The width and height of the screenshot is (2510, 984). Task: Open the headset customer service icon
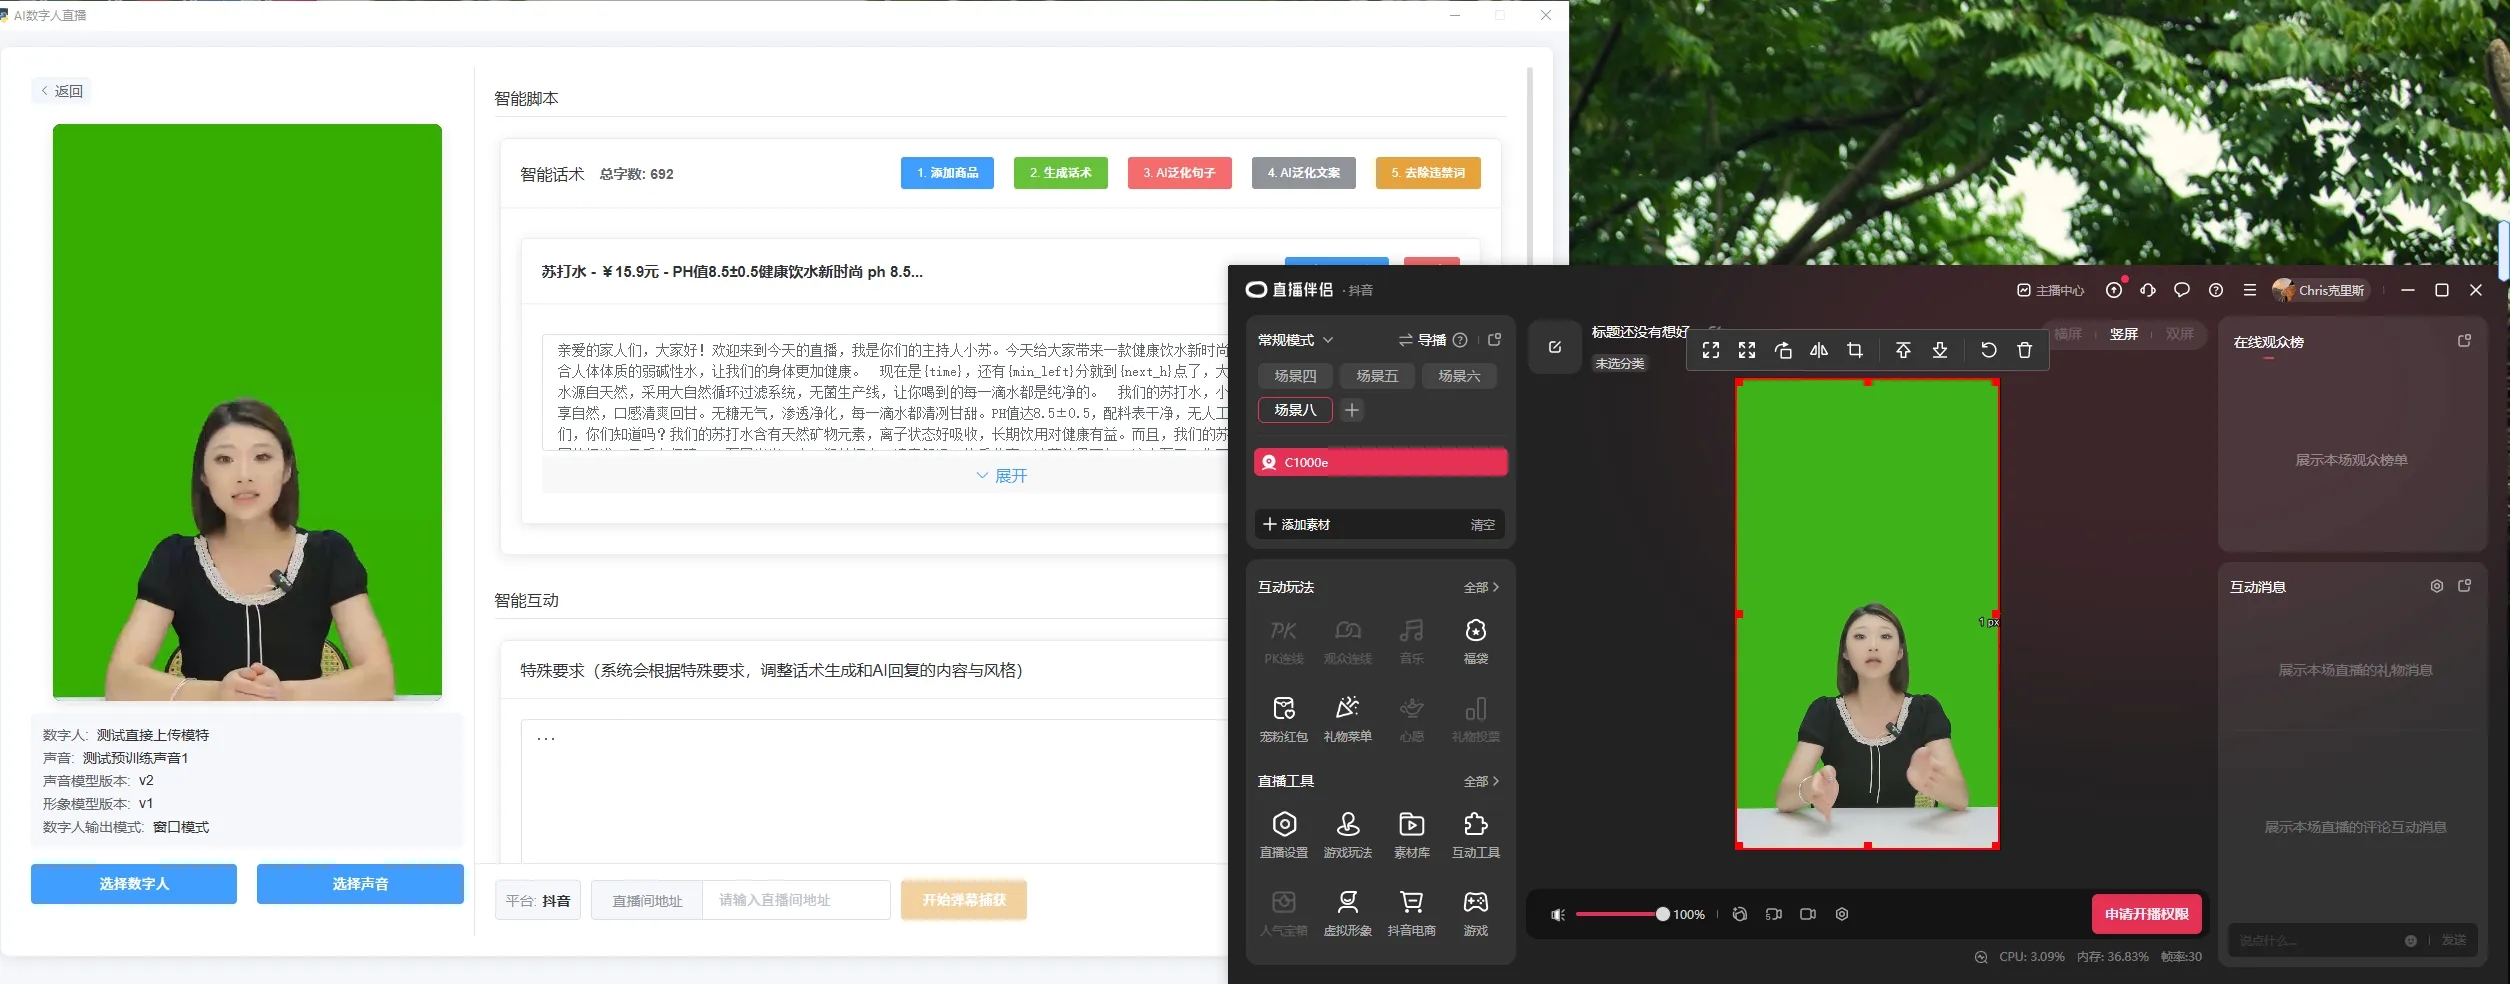2148,290
